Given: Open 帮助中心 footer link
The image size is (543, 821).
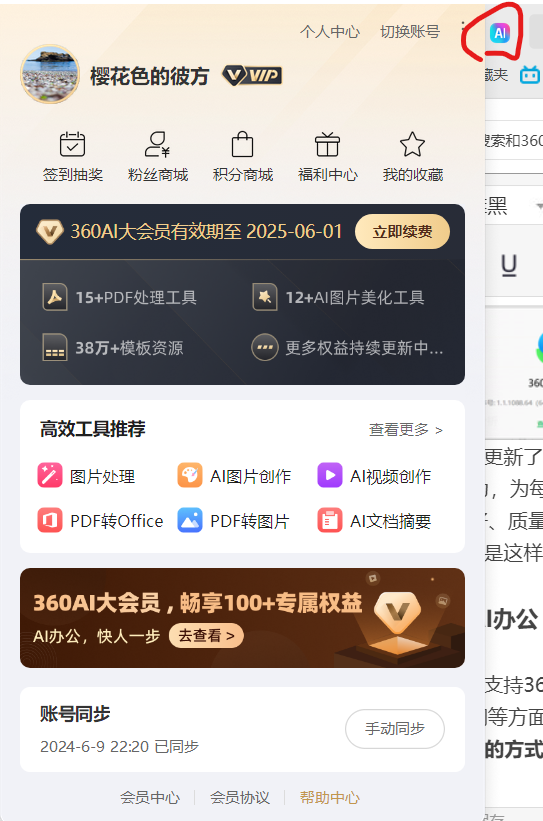Looking at the screenshot, I should click(x=330, y=797).
